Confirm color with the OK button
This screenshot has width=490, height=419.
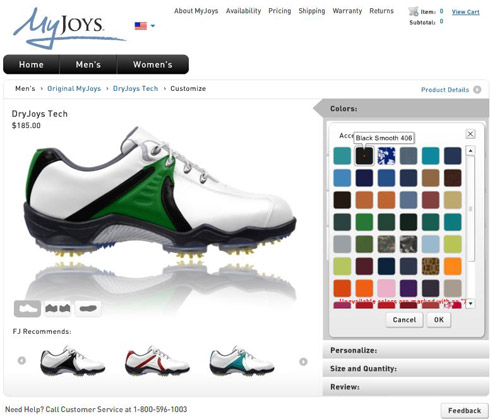[439, 320]
